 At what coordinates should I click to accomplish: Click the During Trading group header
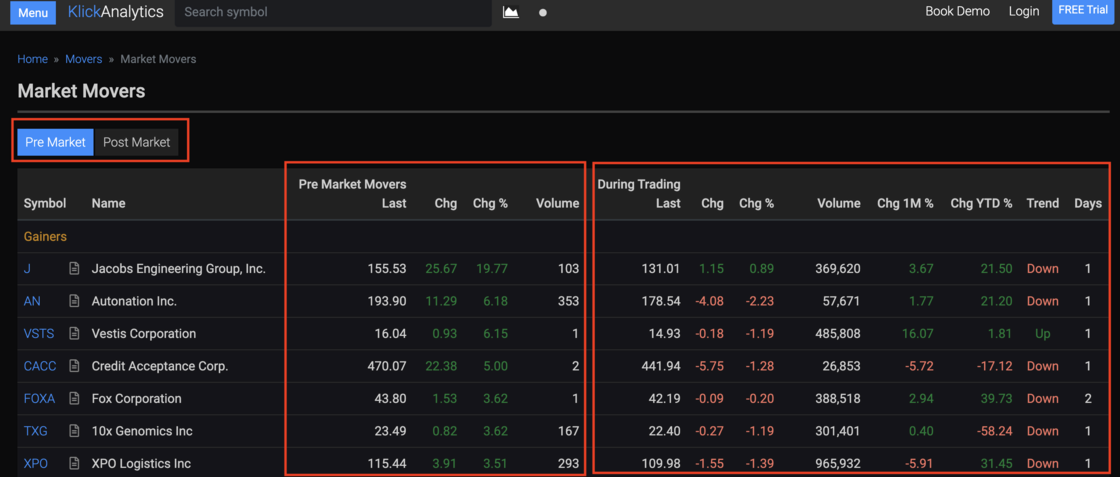[x=639, y=185]
